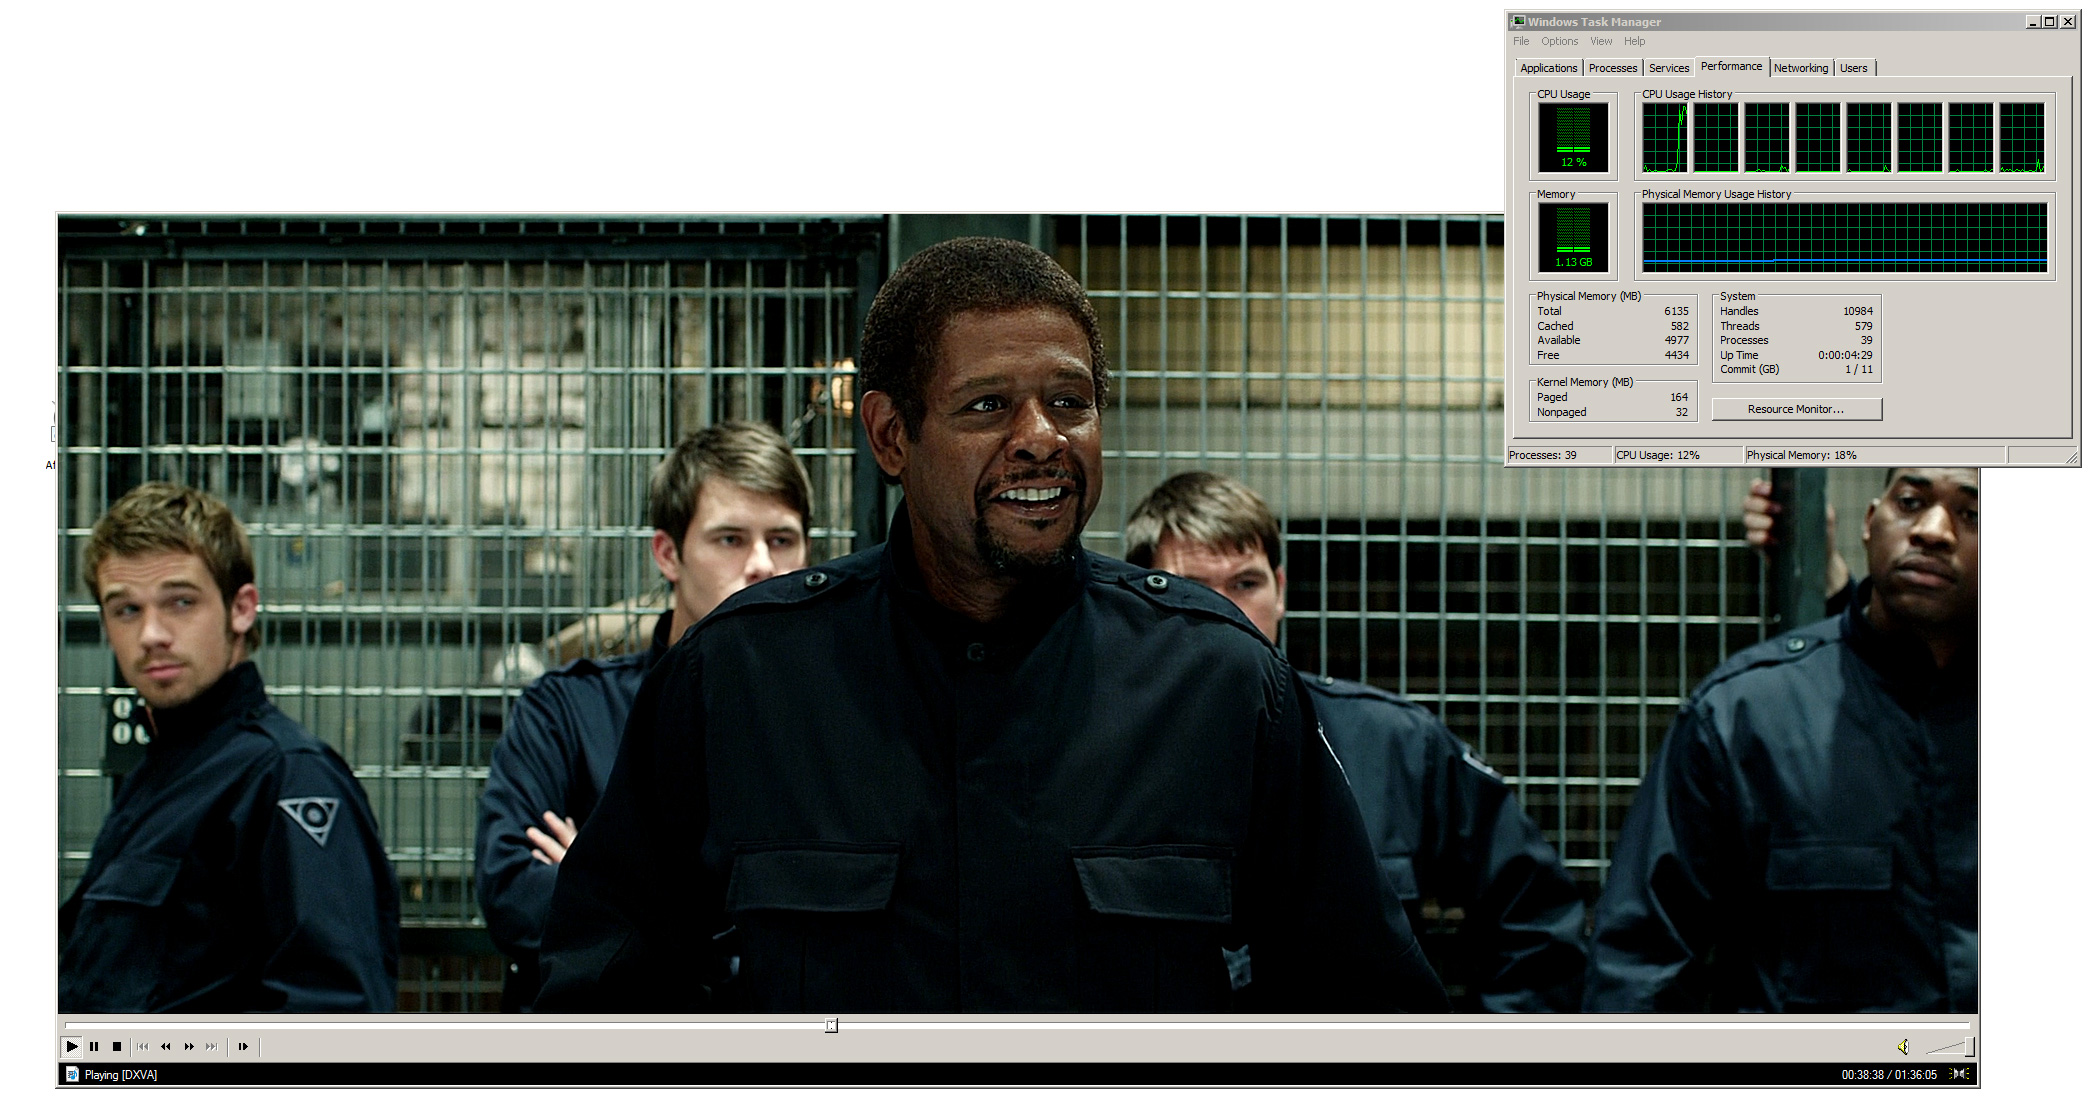2088x1100 pixels.
Task: Open the Services tab
Action: pos(1668,68)
